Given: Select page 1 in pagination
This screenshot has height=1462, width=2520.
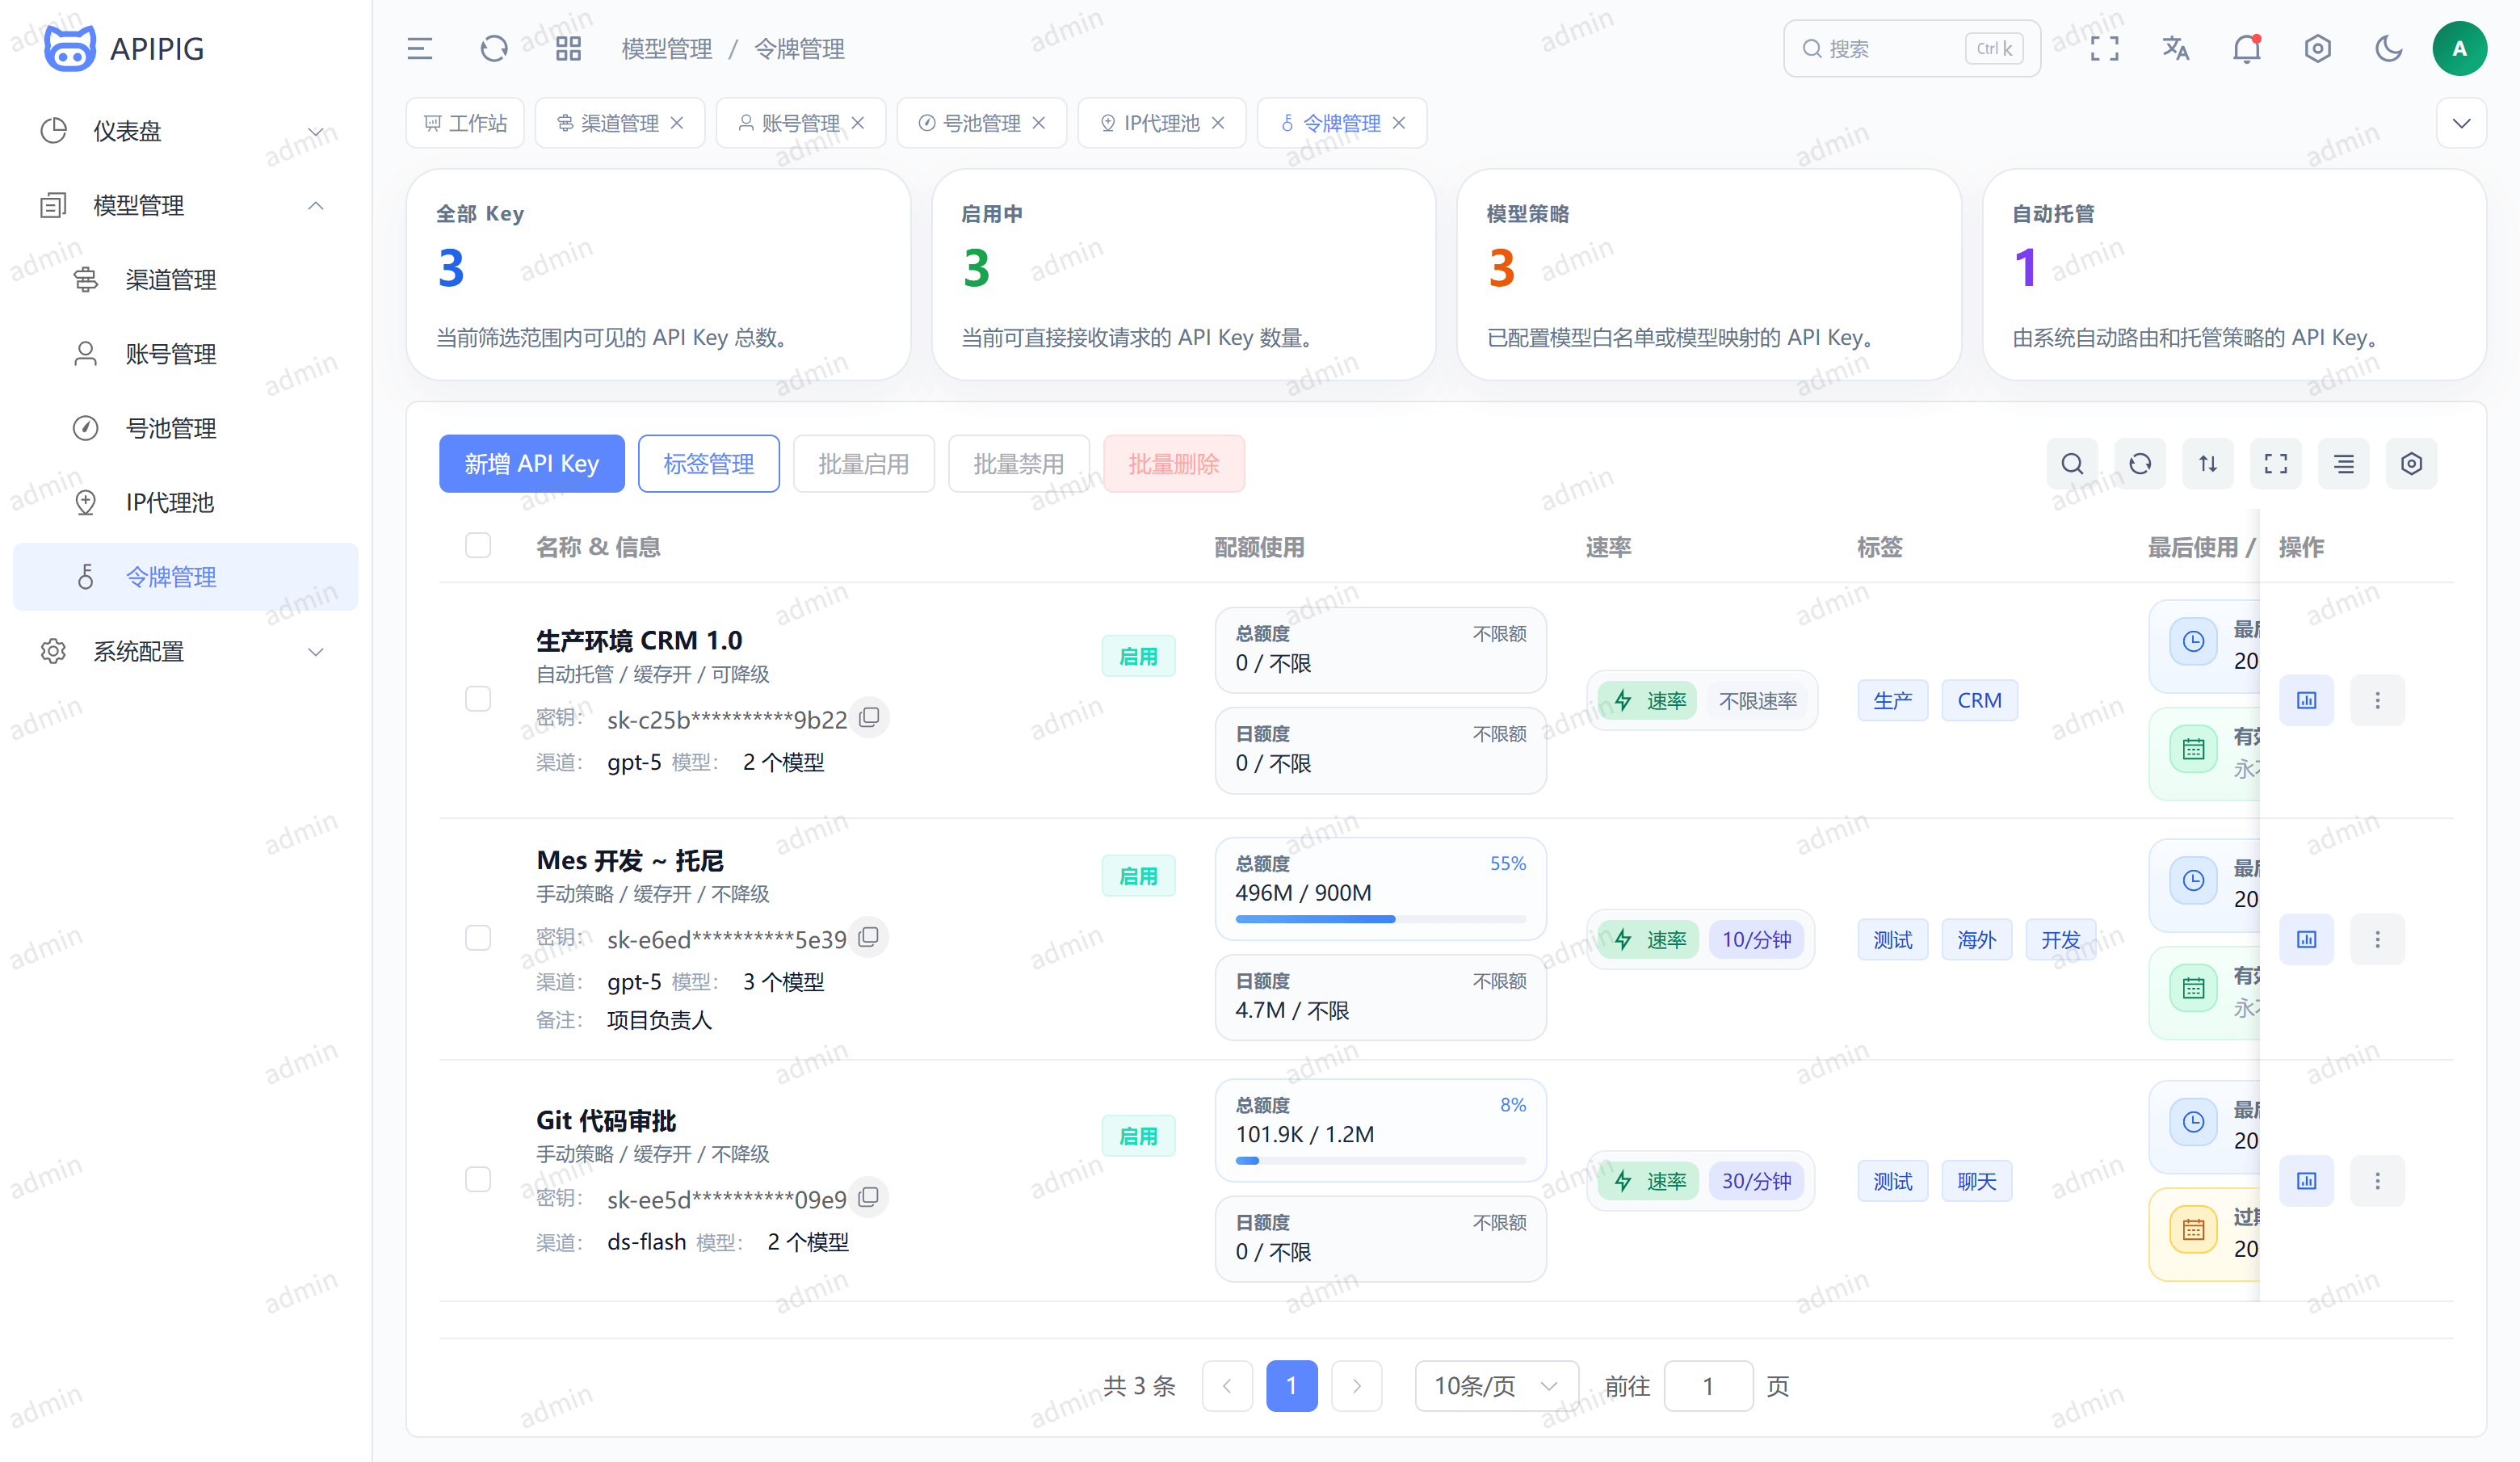Looking at the screenshot, I should point(1292,1386).
